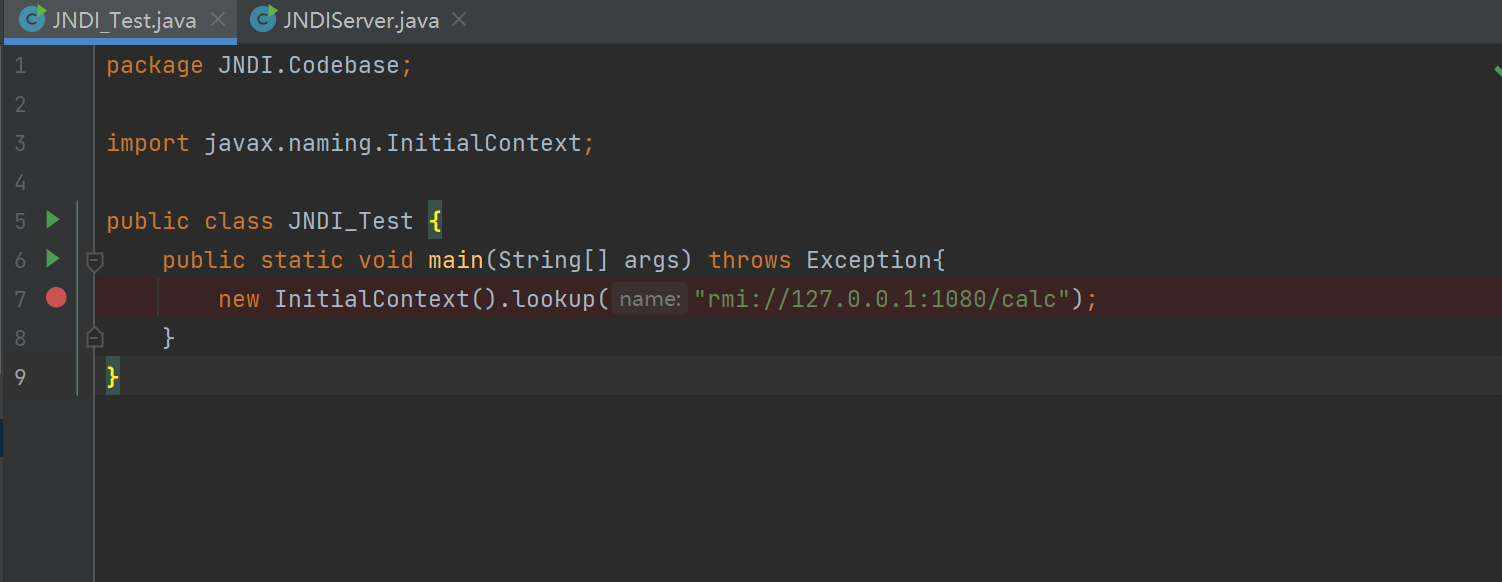1502x582 pixels.
Task: Click run gutter arrow beside class JNDI_Test
Action: [53, 220]
